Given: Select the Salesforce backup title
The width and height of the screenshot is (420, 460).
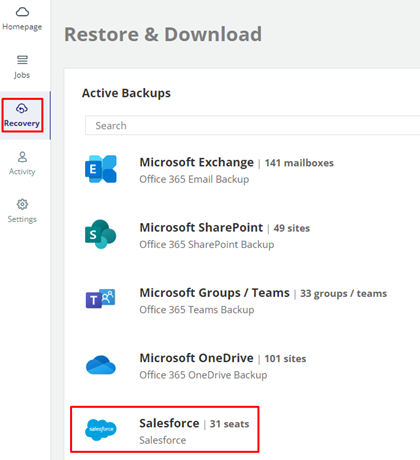Looking at the screenshot, I should coord(169,423).
